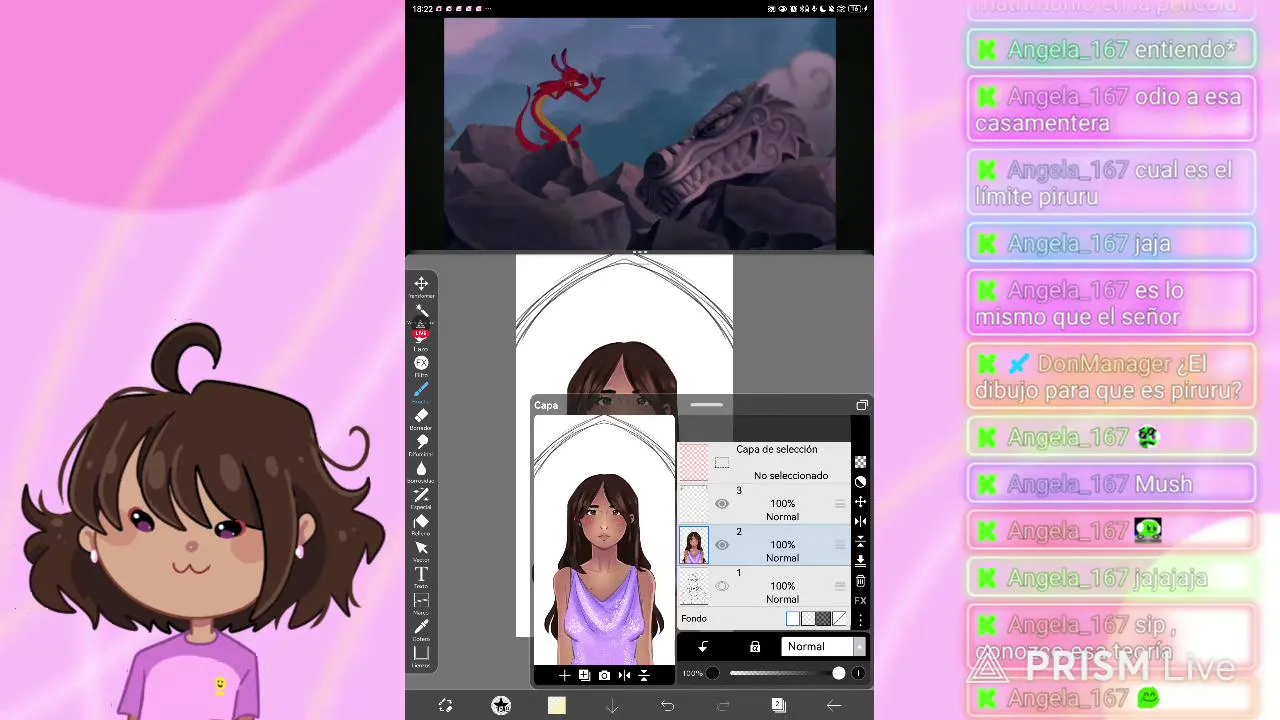Show layer 1 with eye icon

click(722, 586)
